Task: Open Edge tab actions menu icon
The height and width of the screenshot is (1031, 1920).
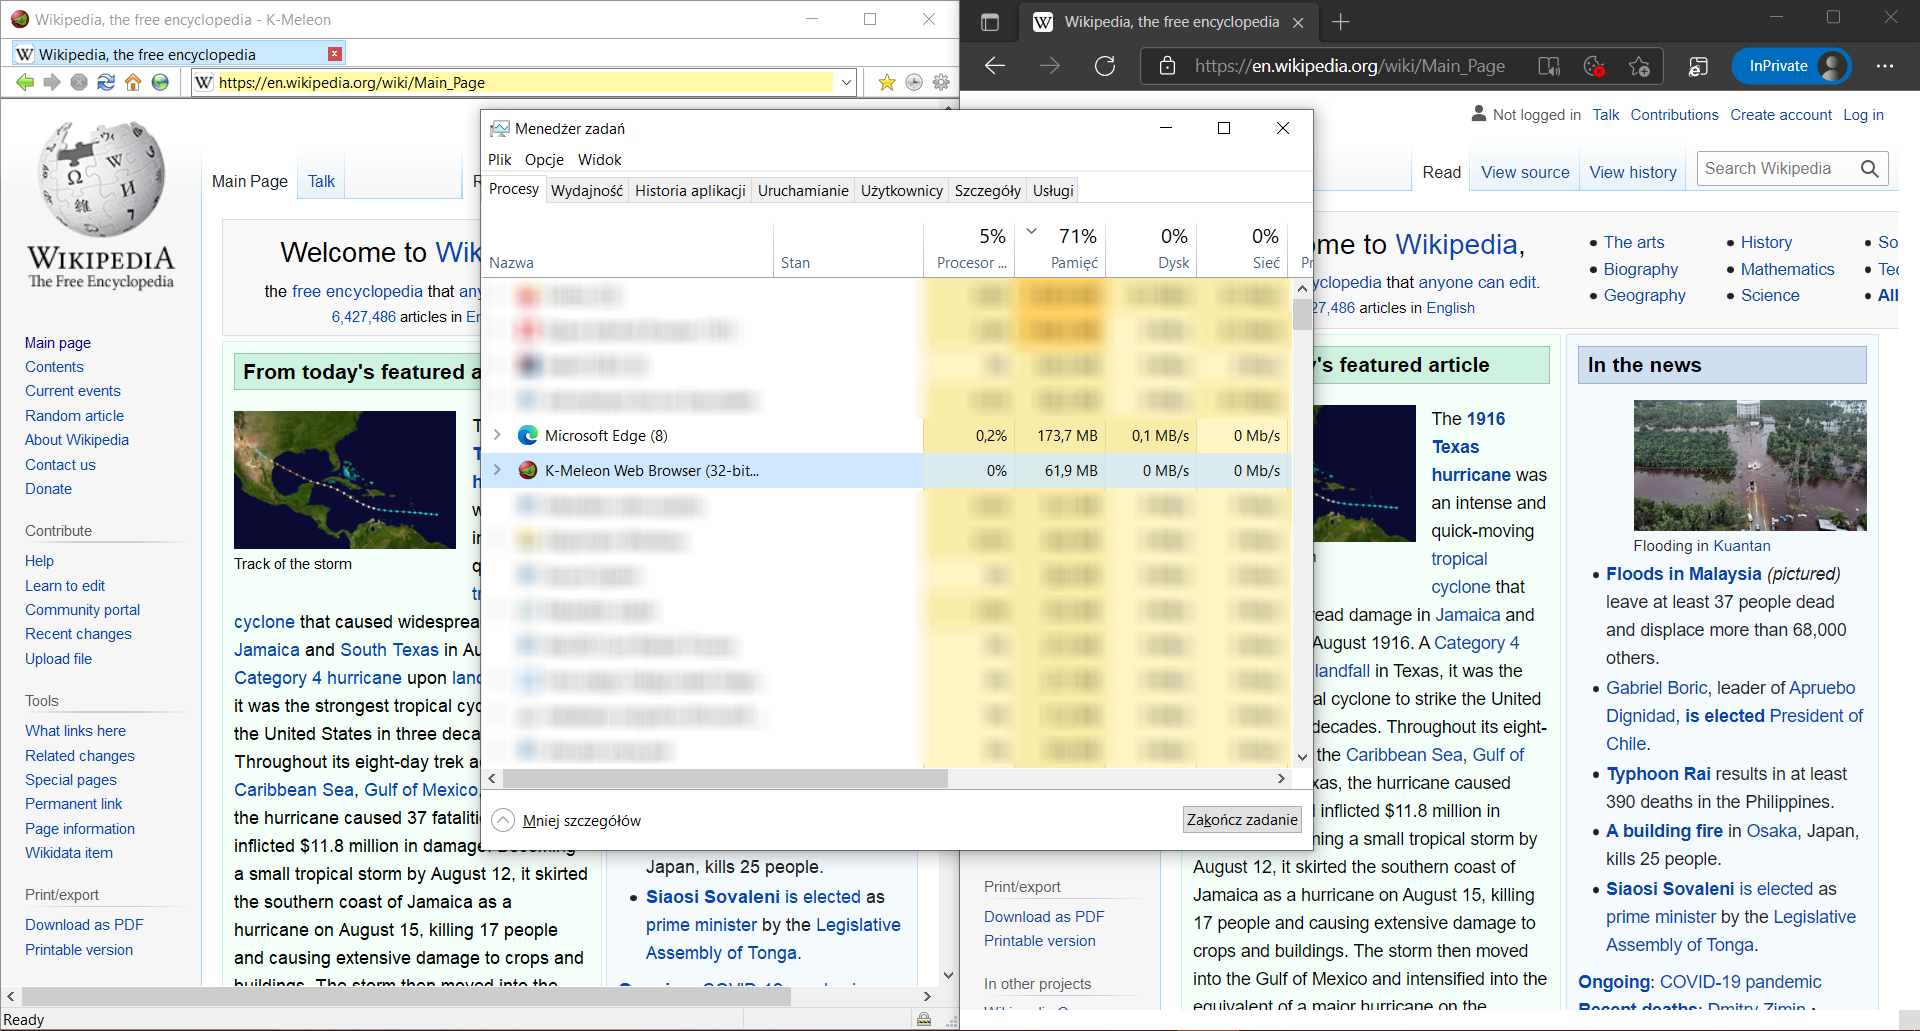Action: 990,22
